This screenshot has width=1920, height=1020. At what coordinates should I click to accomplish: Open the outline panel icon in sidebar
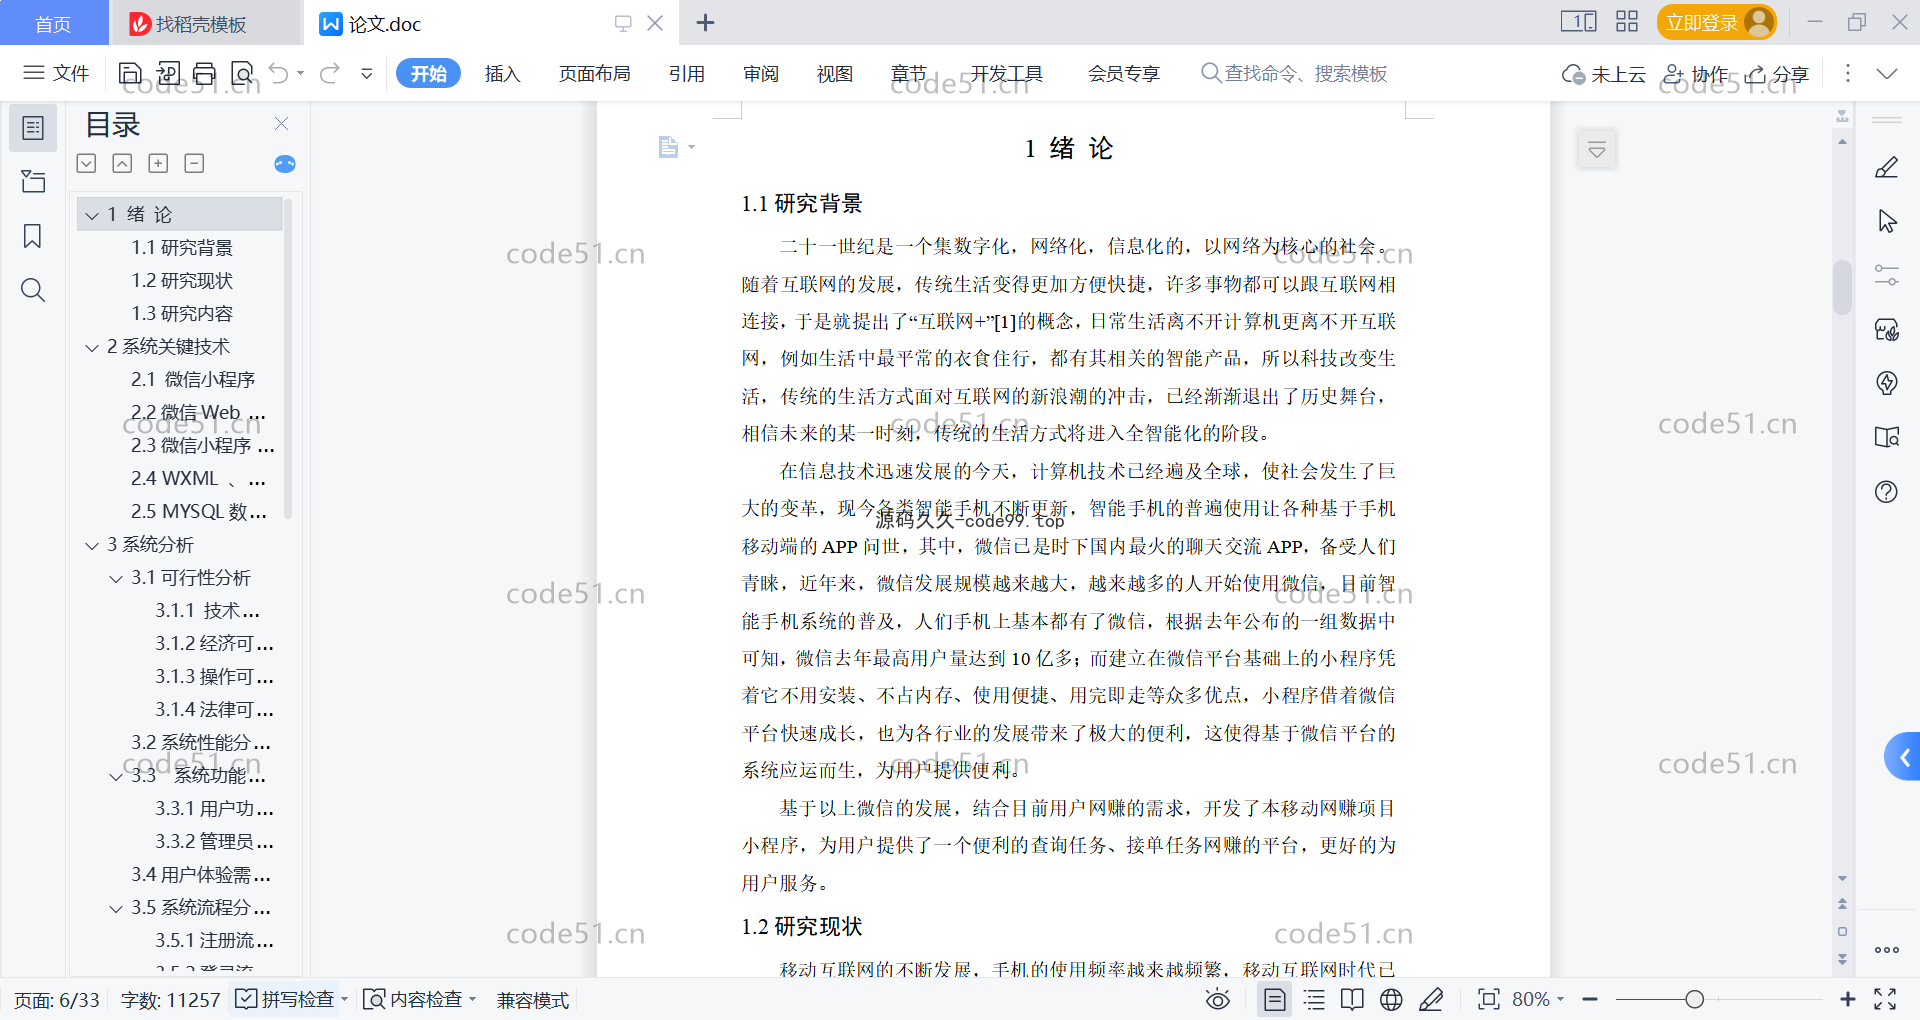(x=33, y=128)
